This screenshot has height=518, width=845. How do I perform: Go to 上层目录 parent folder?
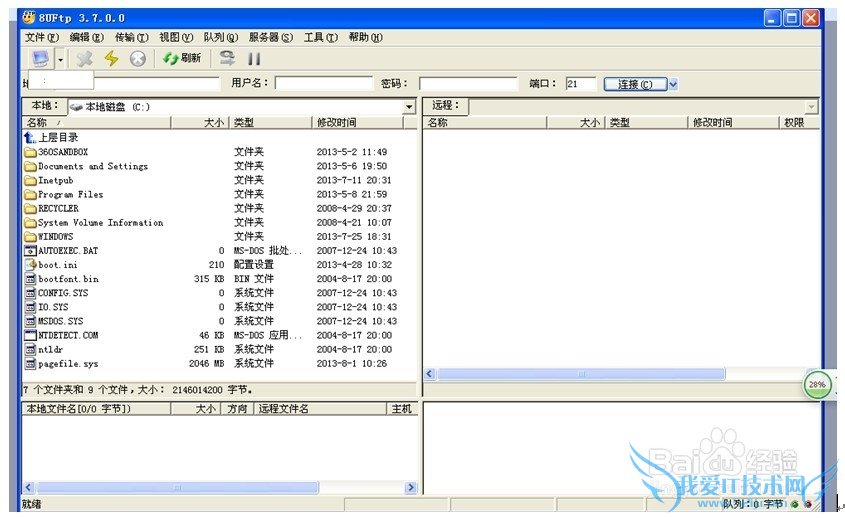pyautogui.click(x=51, y=137)
